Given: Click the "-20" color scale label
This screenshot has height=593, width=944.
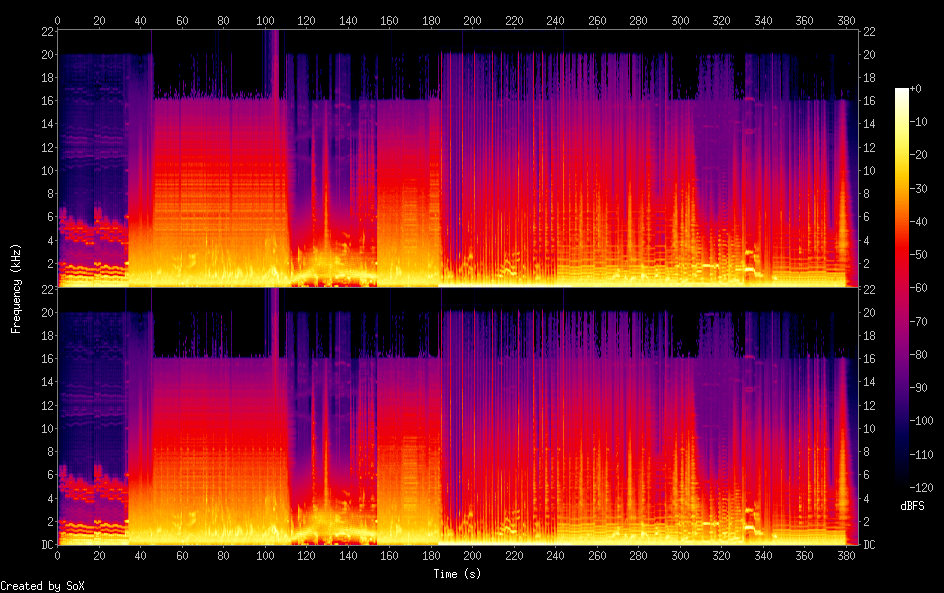Looking at the screenshot, I should (918, 155).
